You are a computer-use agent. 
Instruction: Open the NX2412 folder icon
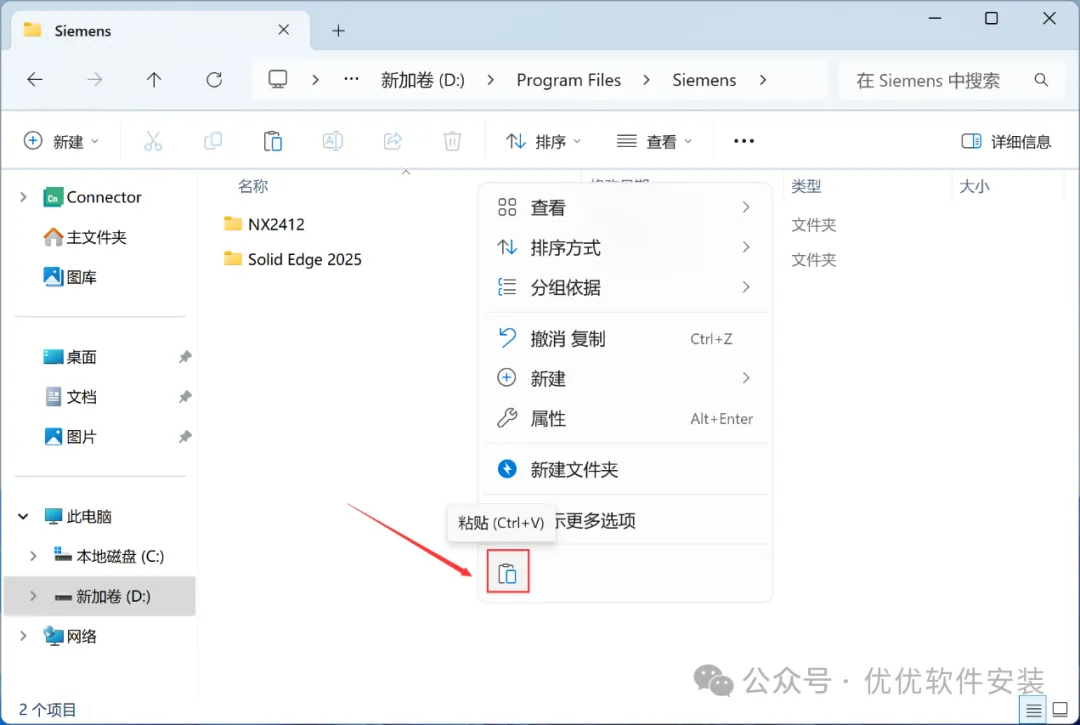[233, 224]
